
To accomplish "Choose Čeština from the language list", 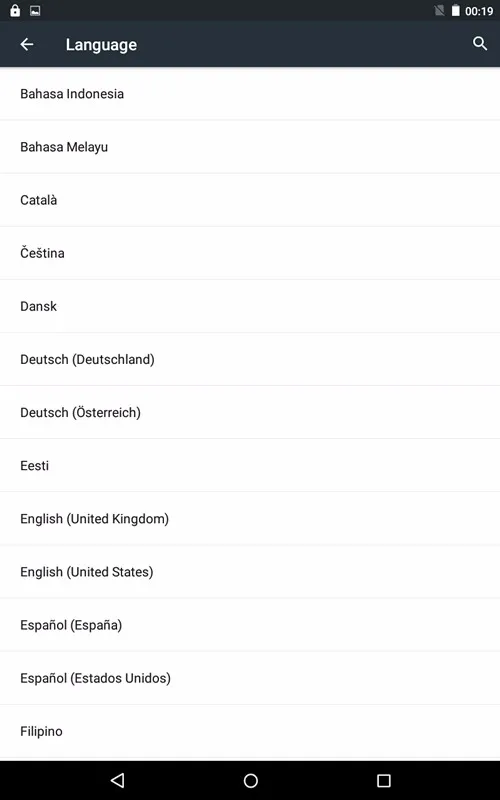I will pos(250,253).
